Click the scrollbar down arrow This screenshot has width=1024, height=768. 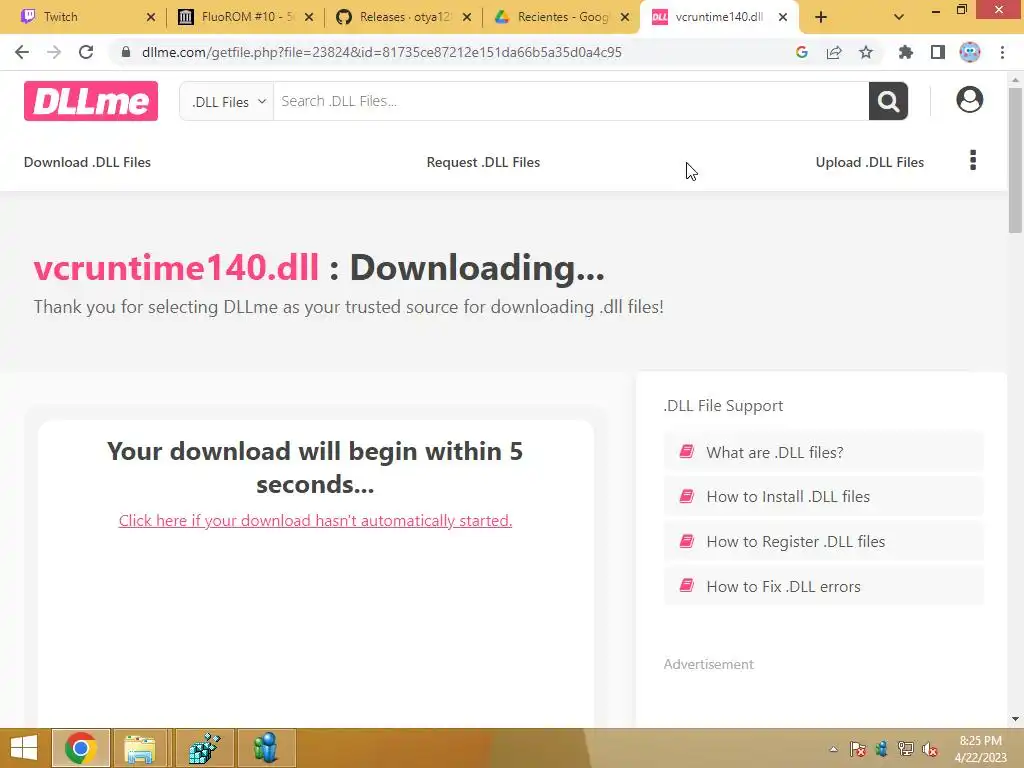click(1015, 719)
